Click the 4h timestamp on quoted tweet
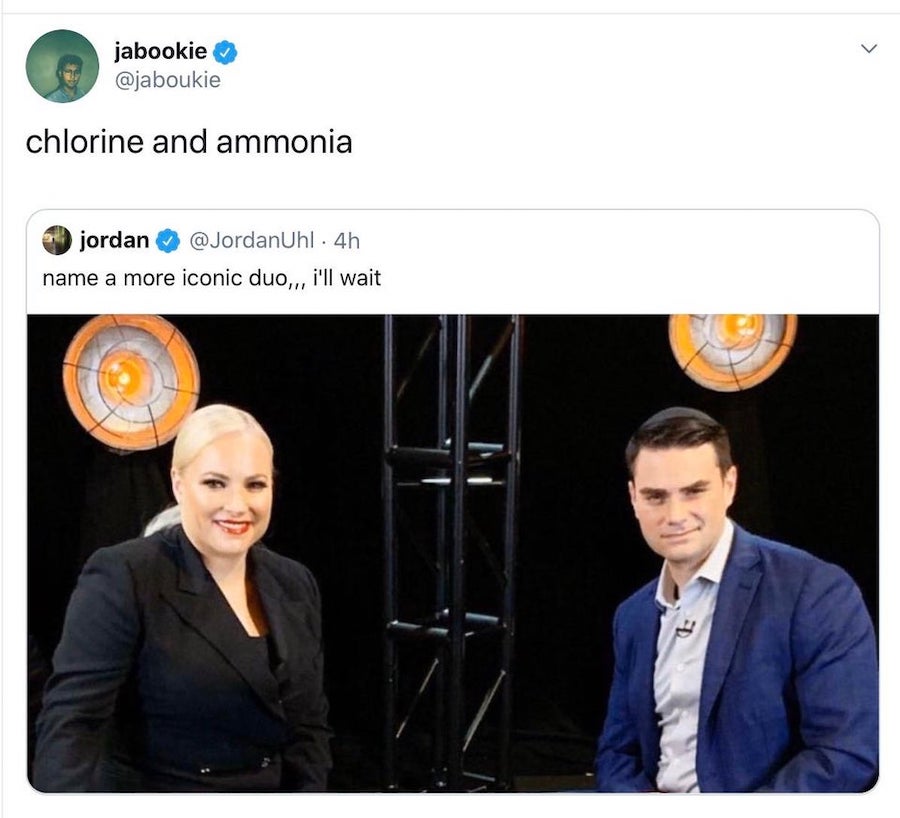 [347, 241]
